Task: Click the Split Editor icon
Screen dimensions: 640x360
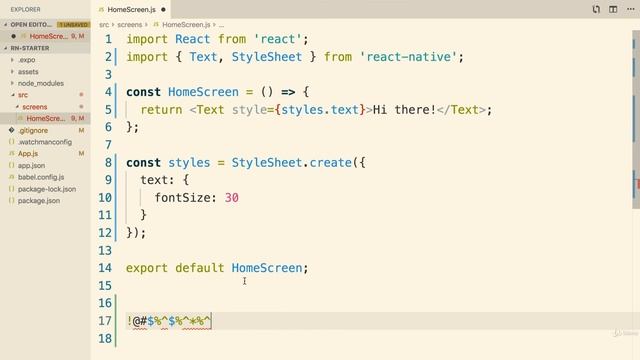Action: coord(613,9)
